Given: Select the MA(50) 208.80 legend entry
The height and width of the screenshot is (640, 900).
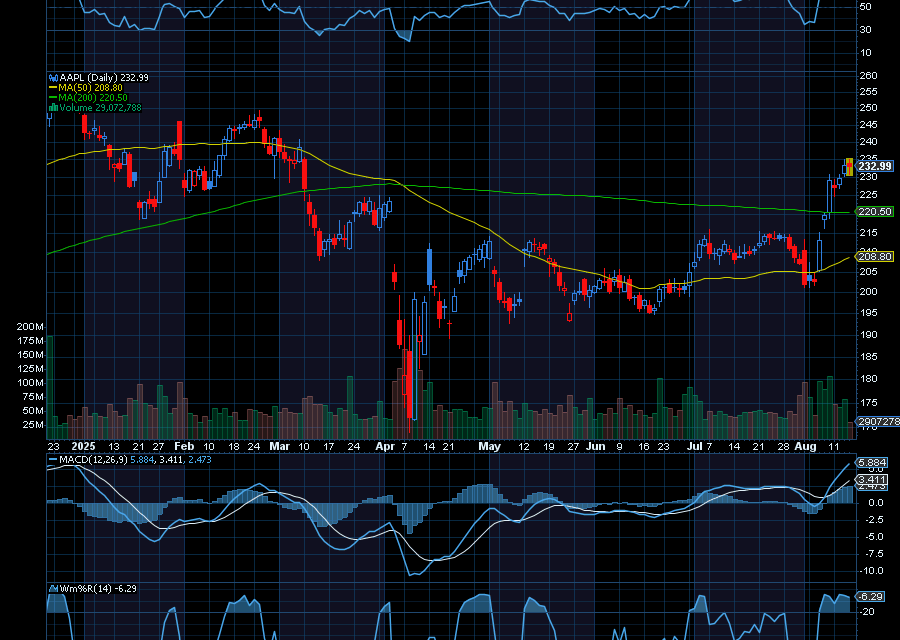Looking at the screenshot, I should point(90,88).
